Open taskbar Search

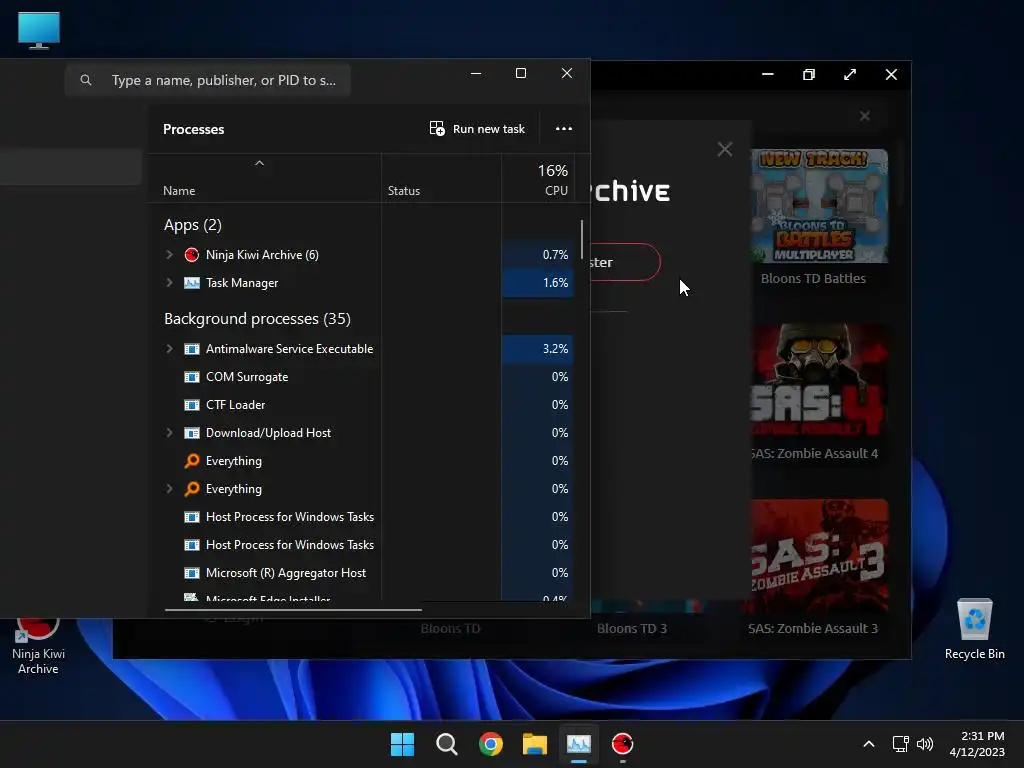click(447, 744)
